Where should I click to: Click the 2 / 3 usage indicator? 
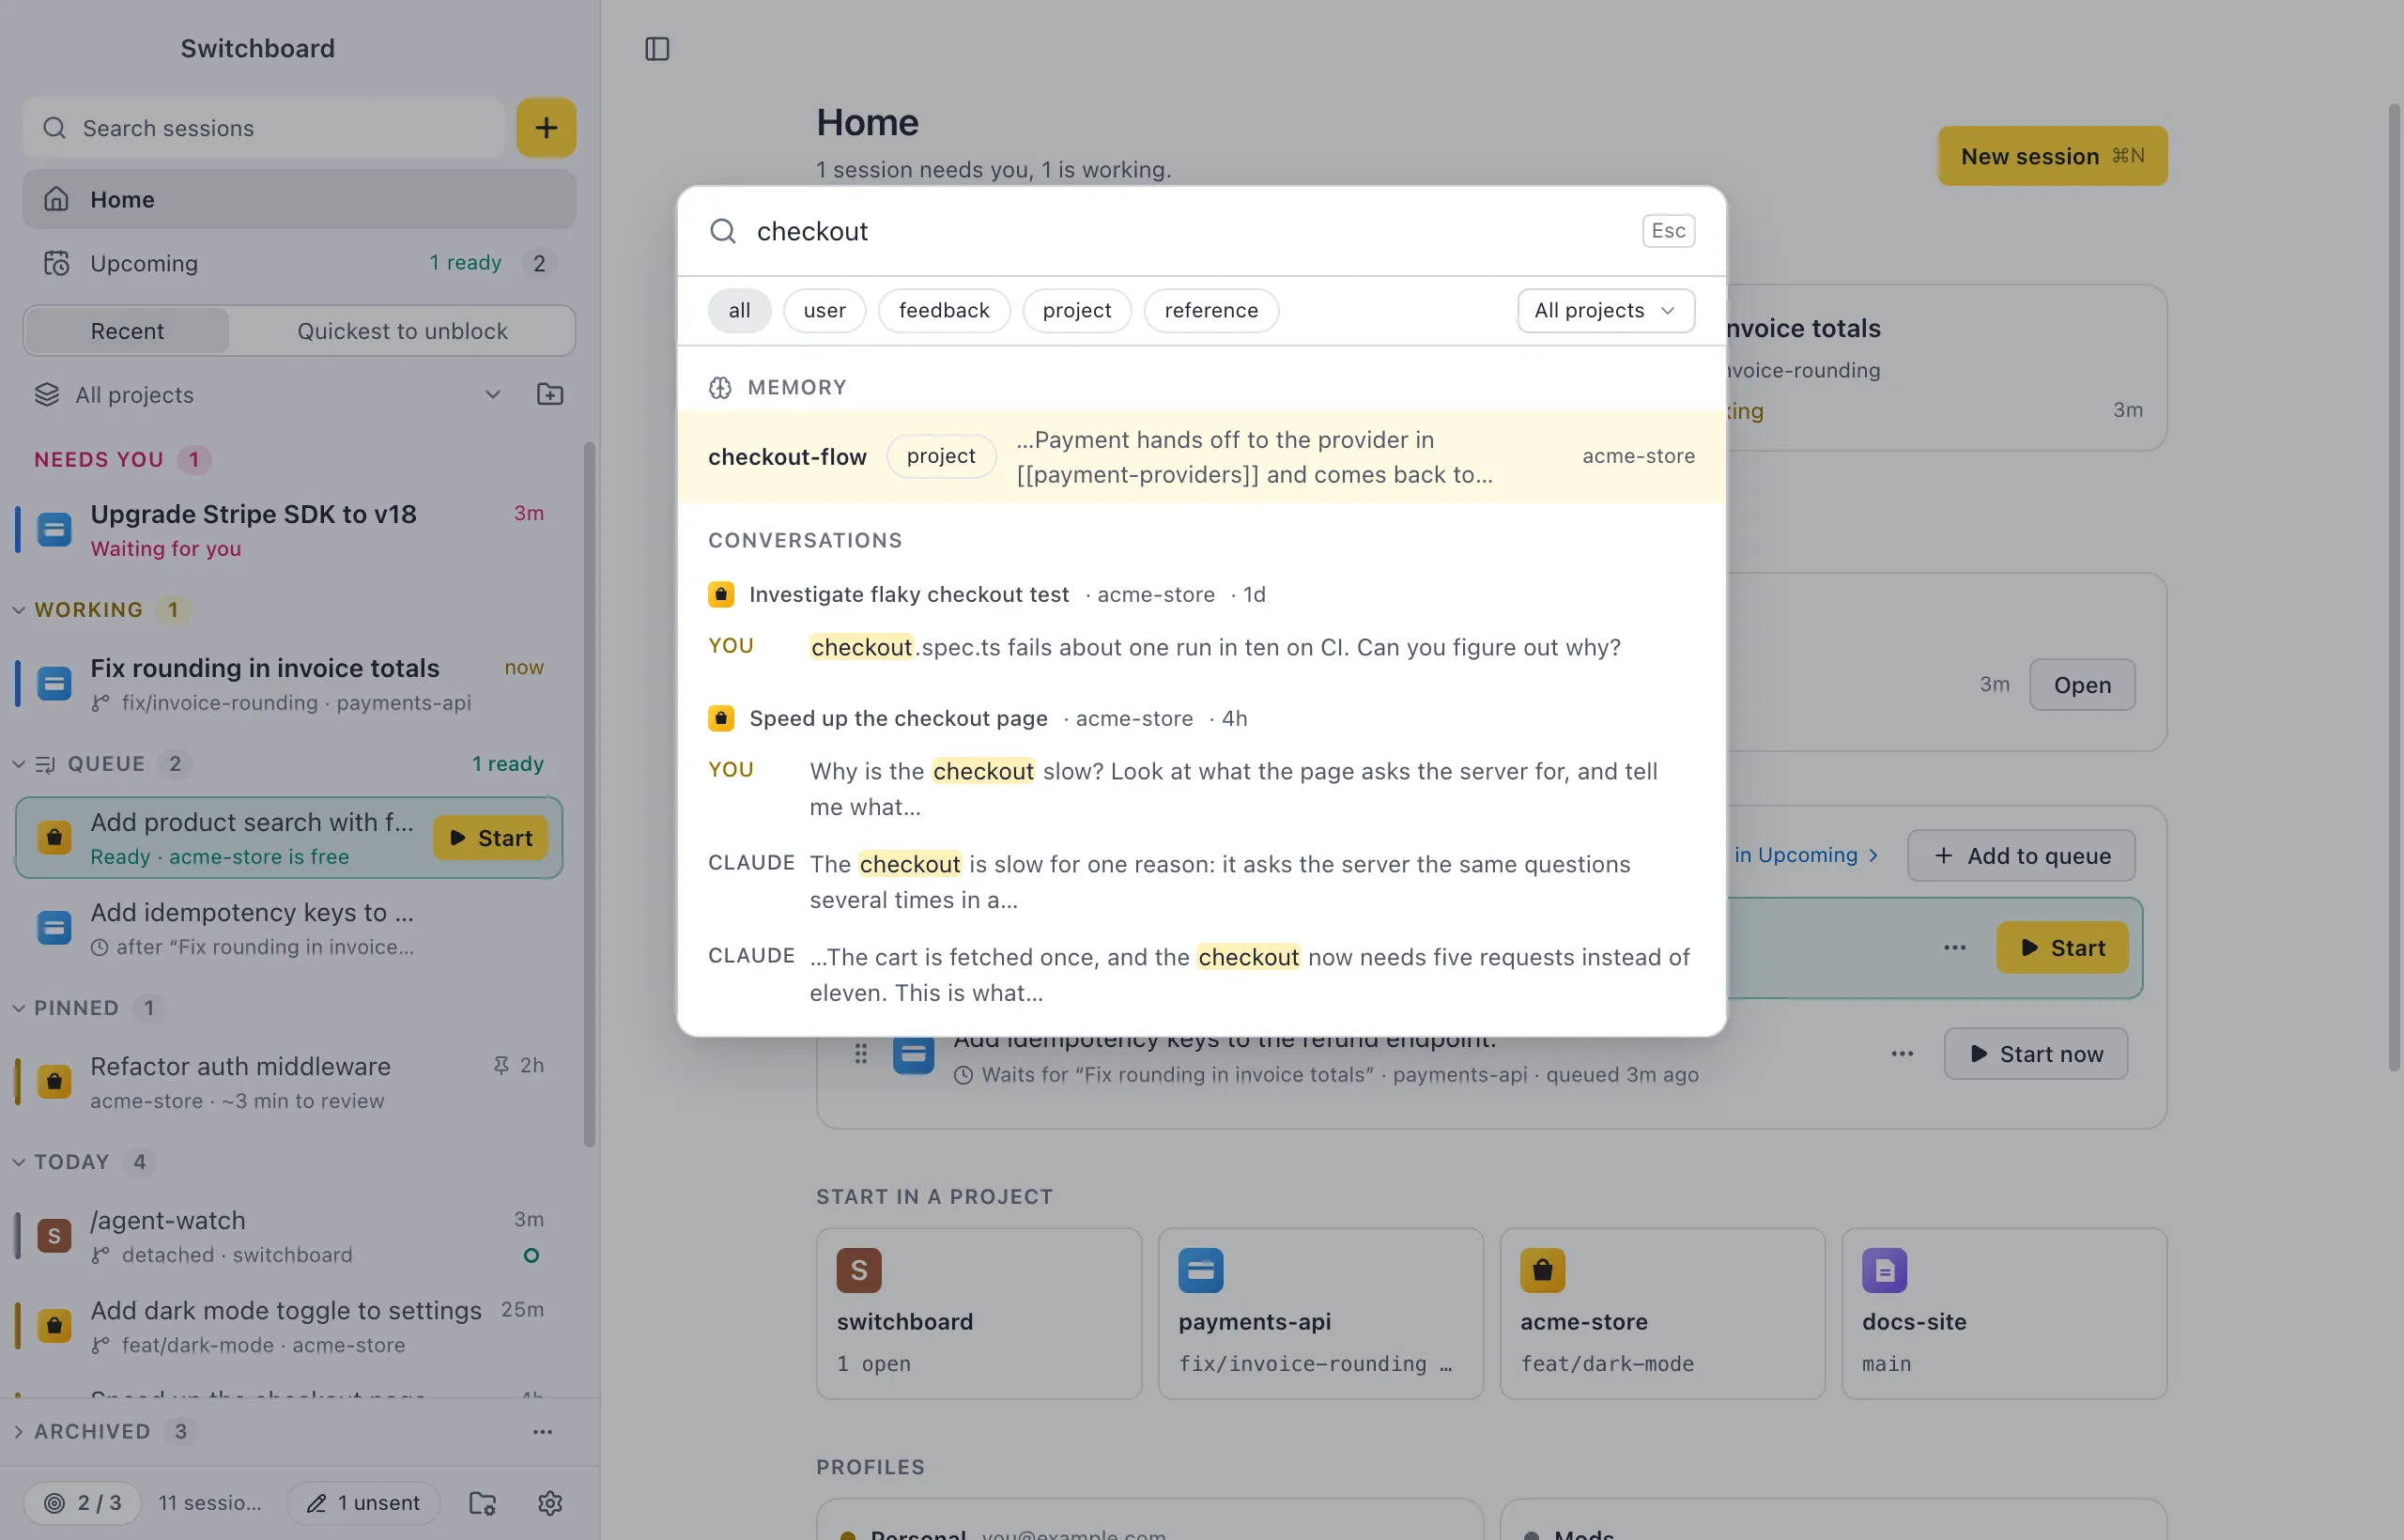point(82,1502)
